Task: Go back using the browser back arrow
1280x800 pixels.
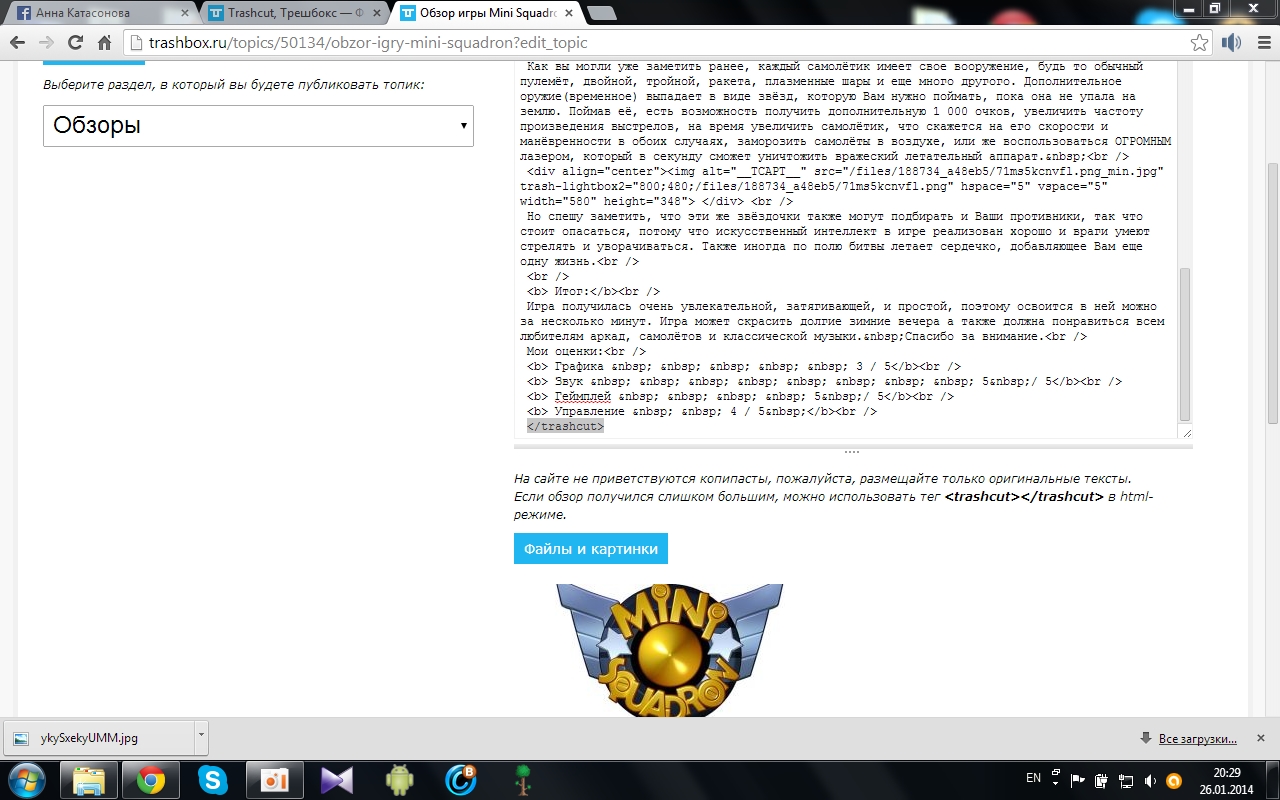Action: pyautogui.click(x=17, y=43)
